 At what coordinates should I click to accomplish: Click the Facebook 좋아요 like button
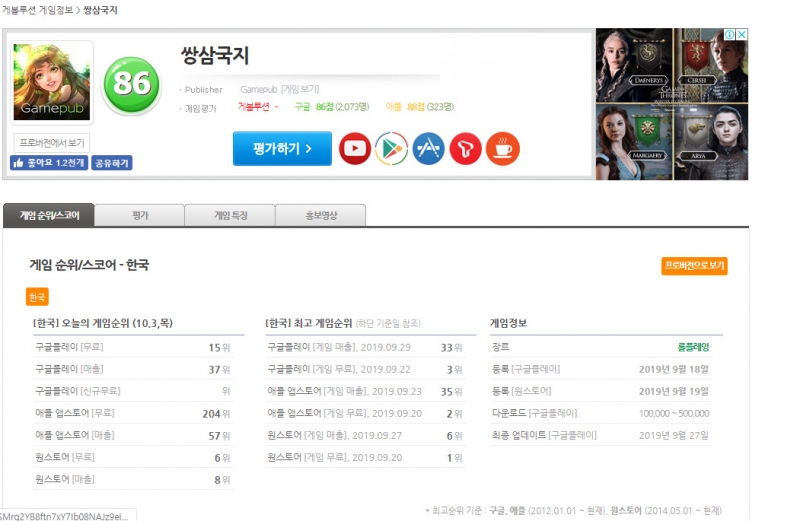pos(48,163)
